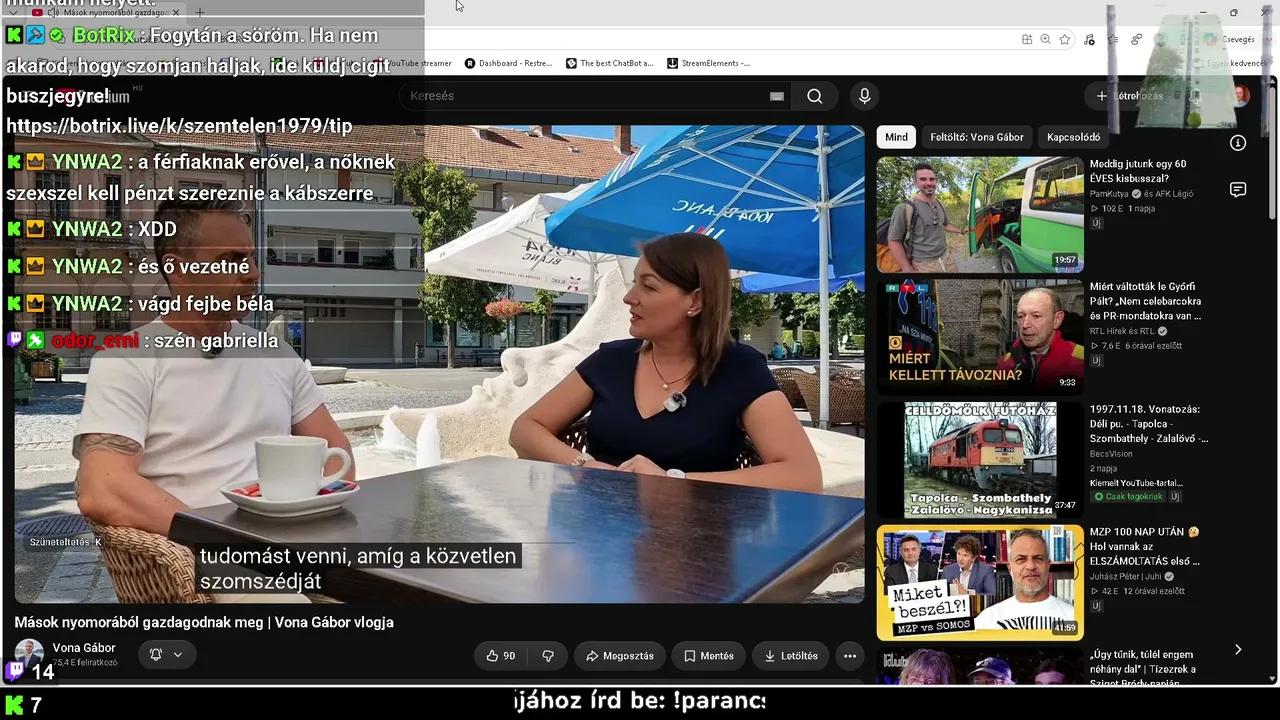Open the BecsVision channel name
The image size is (1280, 720).
coord(1111,453)
